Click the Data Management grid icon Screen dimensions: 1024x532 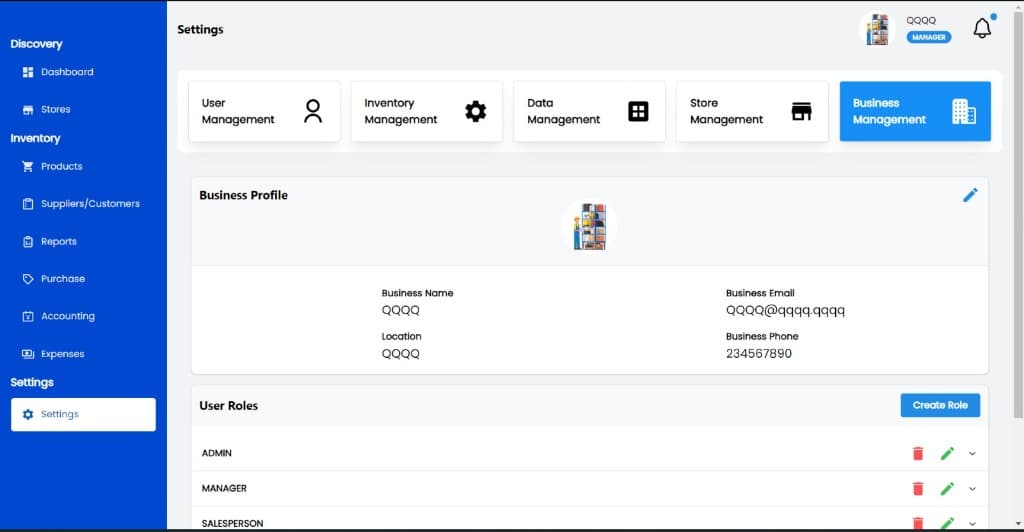pyautogui.click(x=638, y=111)
